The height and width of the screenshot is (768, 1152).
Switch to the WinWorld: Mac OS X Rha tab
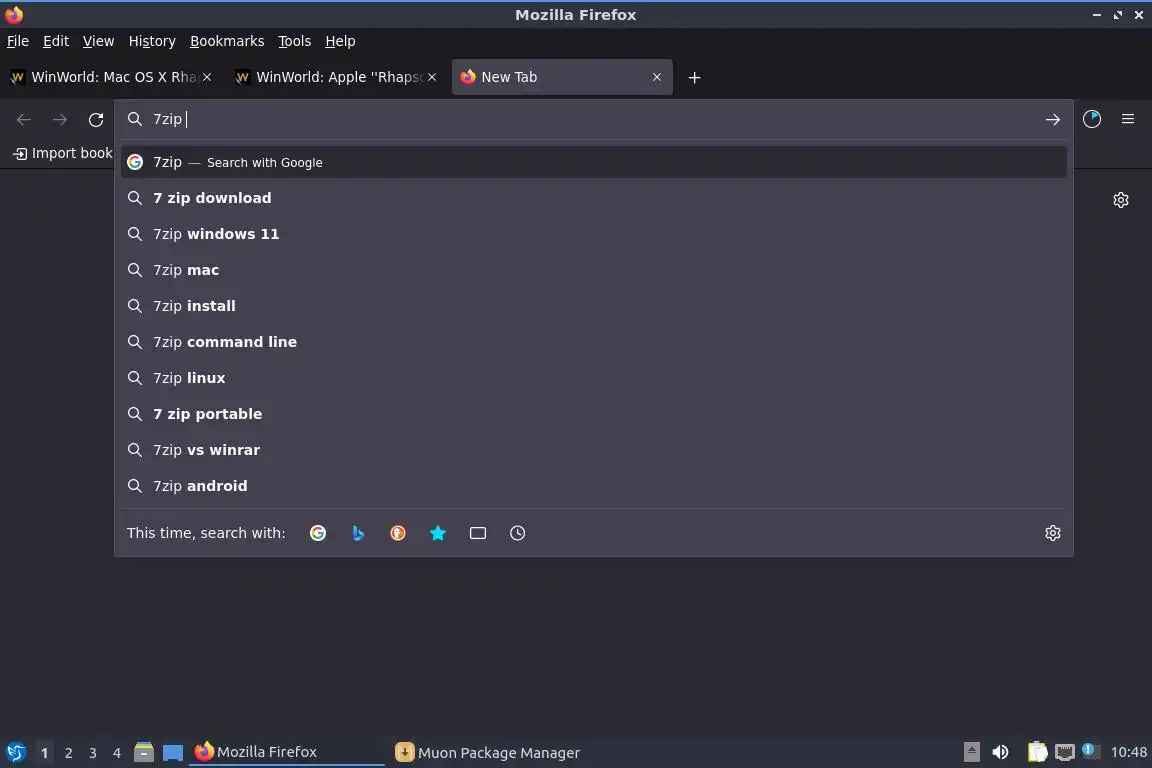click(112, 77)
